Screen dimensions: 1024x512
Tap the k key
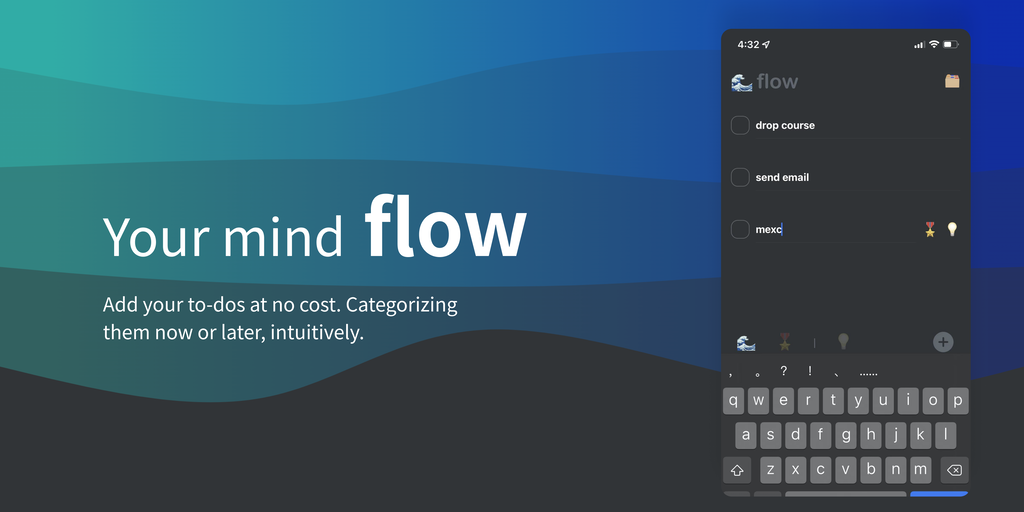pyautogui.click(x=920, y=435)
